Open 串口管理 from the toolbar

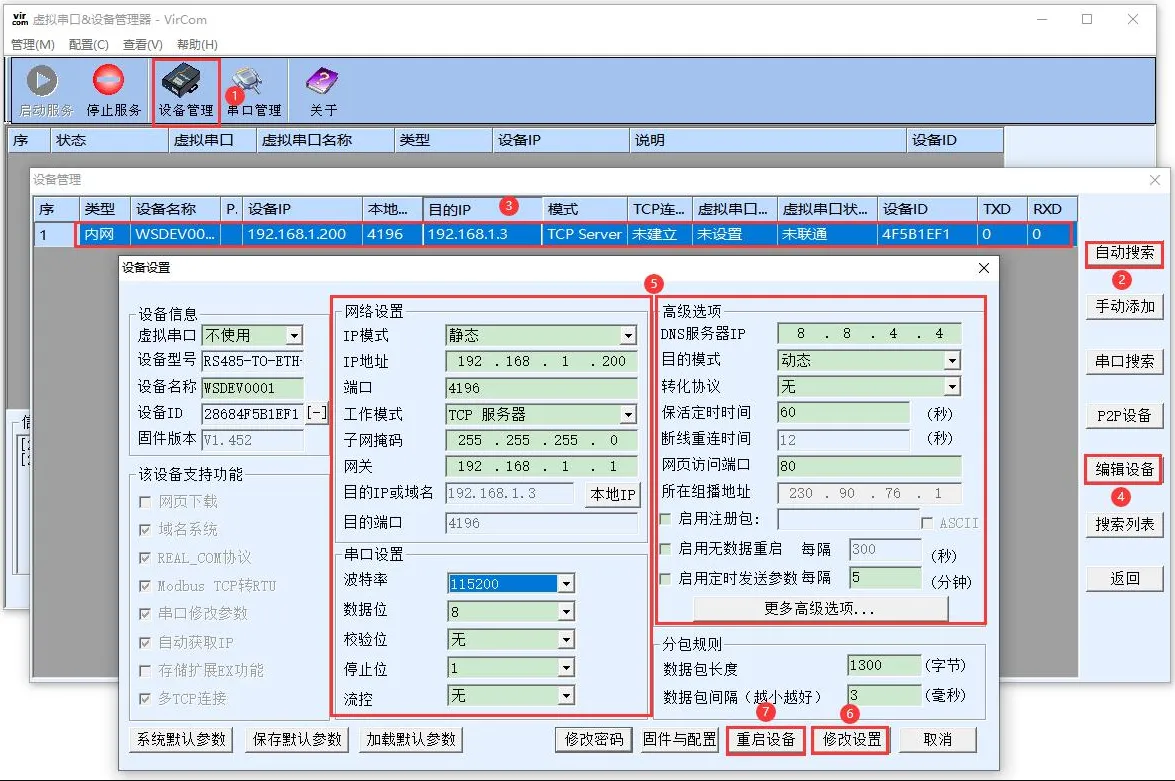(x=253, y=90)
